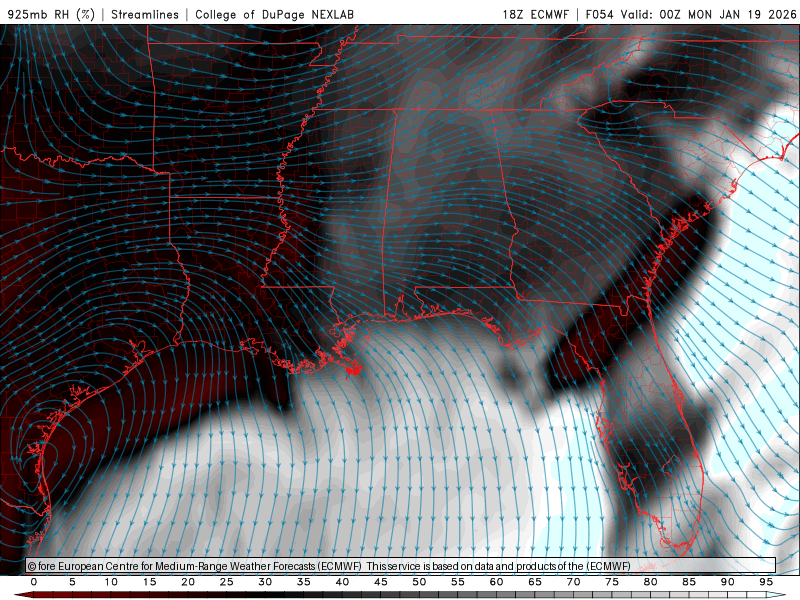Pick the "70" value on the RH scale

click(573, 582)
